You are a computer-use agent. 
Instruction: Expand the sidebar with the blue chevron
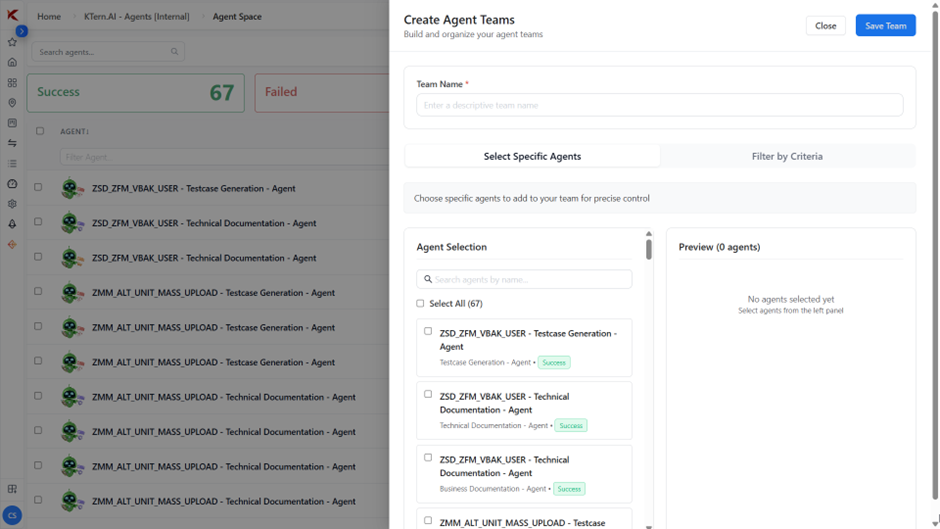coord(21,31)
